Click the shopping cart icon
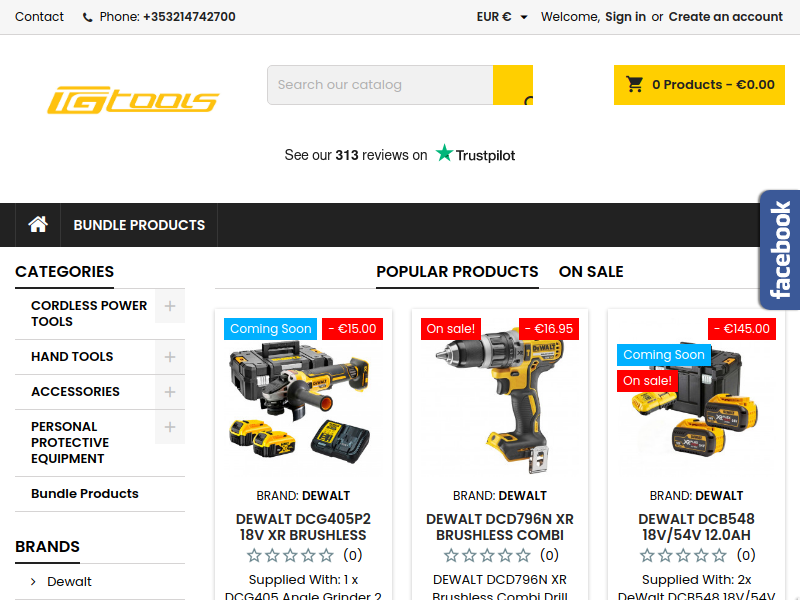Image resolution: width=800 pixels, height=600 pixels. coord(635,84)
